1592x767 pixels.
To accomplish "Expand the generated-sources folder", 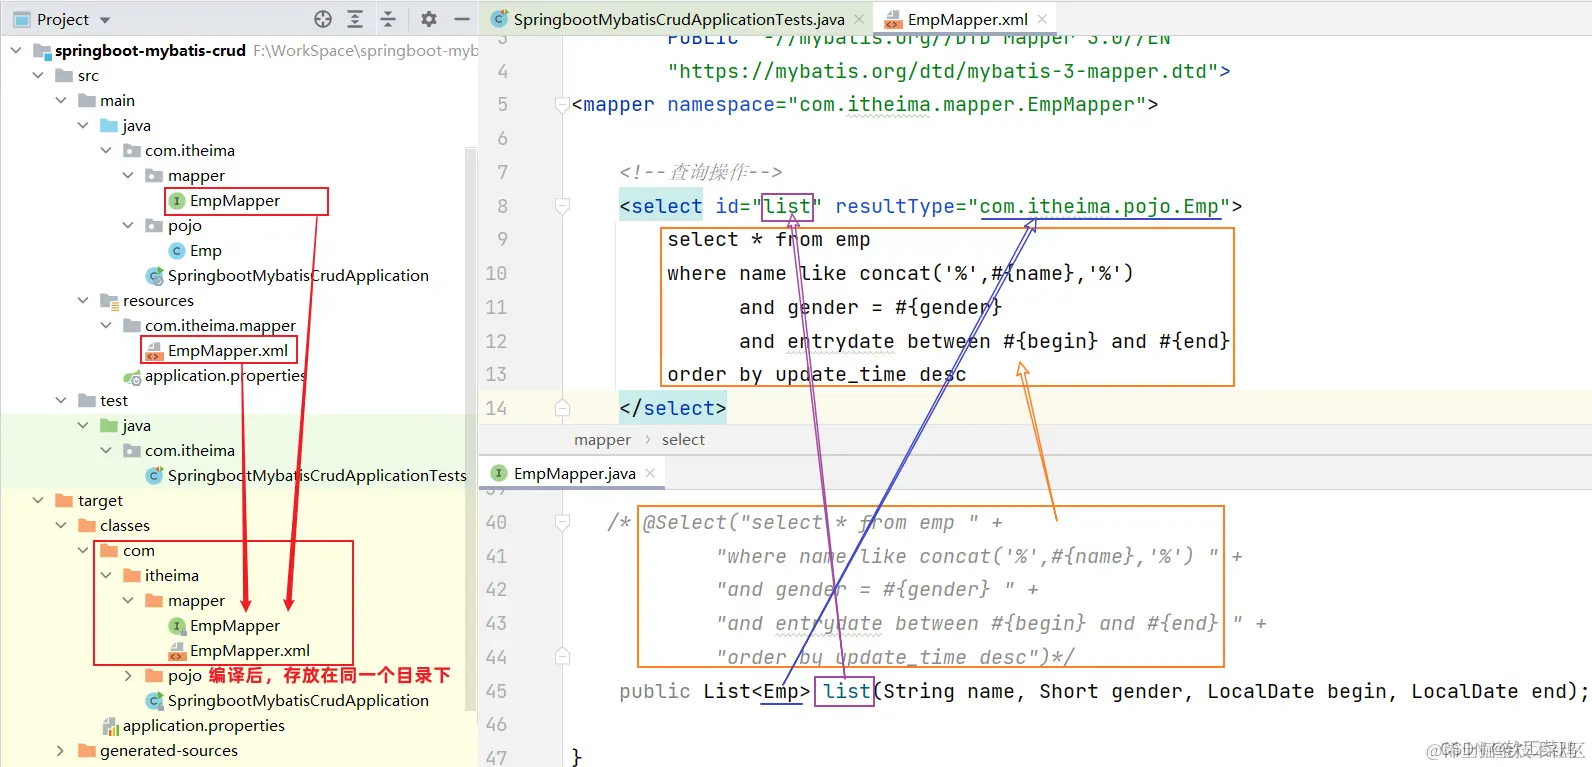I will (61, 750).
